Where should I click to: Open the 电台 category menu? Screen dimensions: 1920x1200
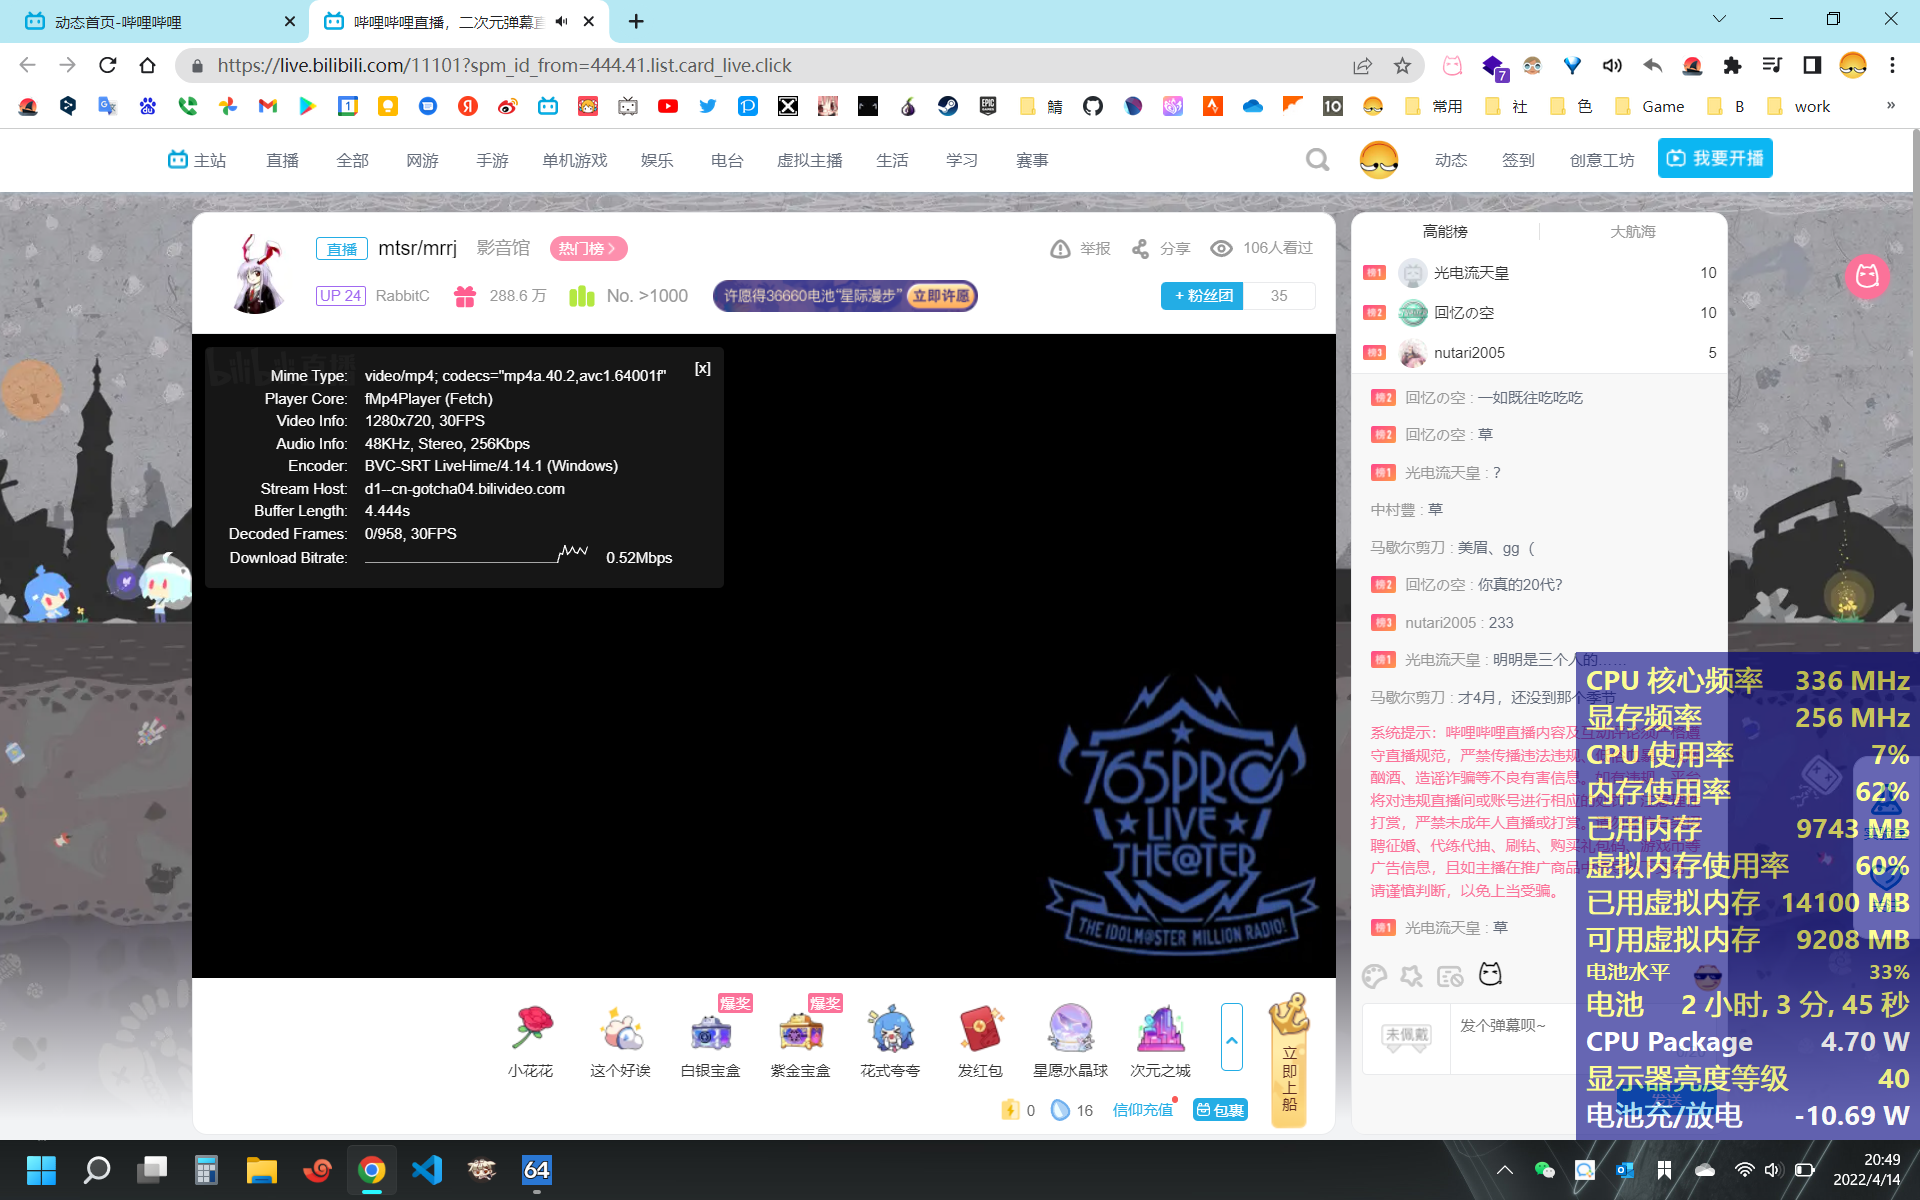pos(727,160)
